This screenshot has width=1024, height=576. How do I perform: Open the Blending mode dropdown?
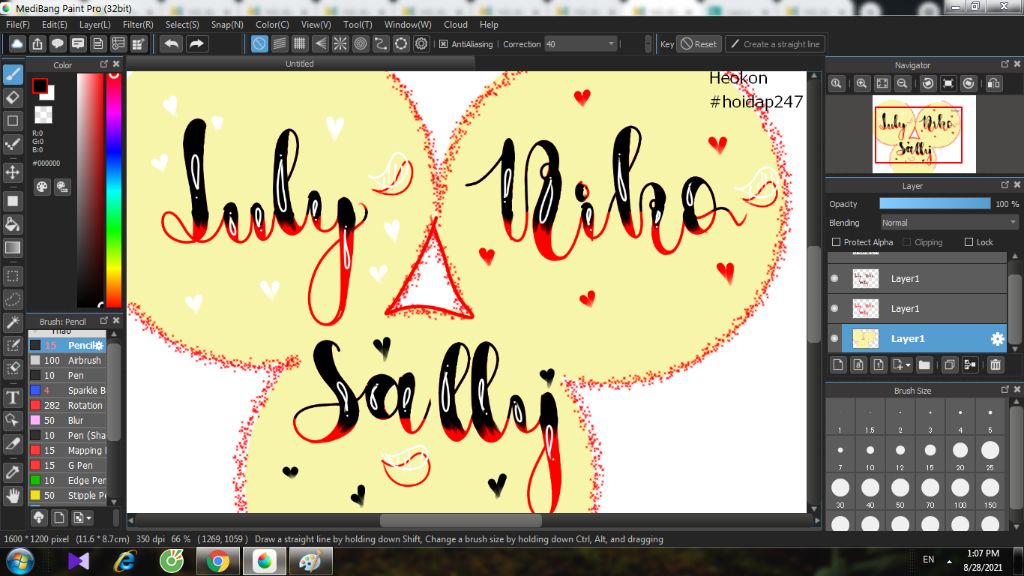949,223
